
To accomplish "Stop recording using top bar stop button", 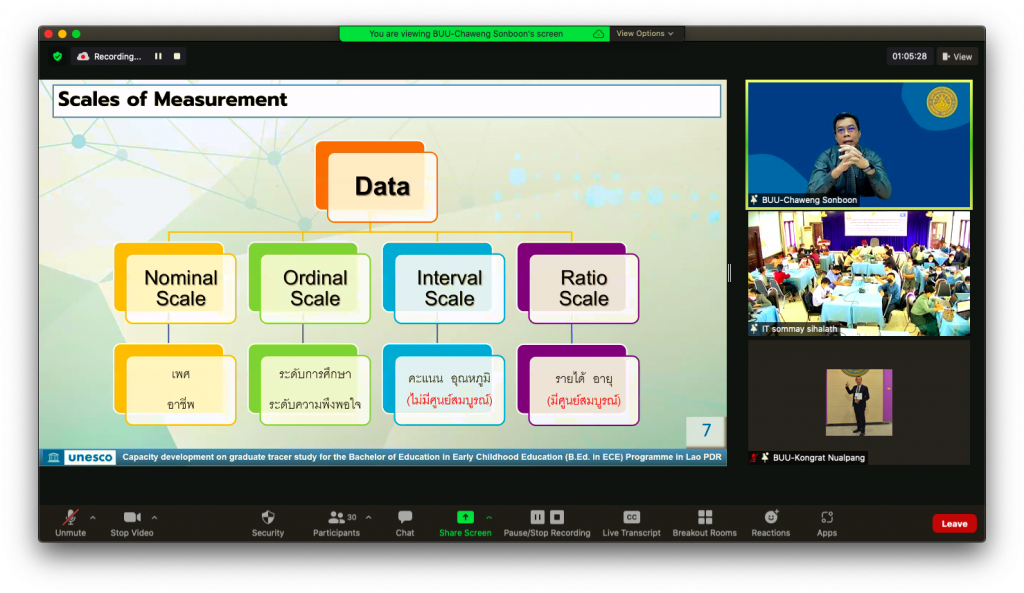I will tap(177, 57).
